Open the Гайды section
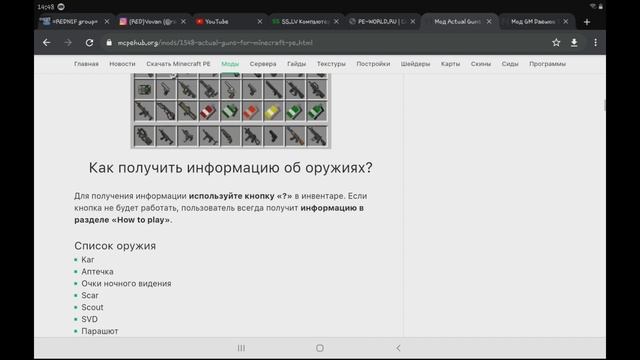The height and width of the screenshot is (360, 640). point(296,64)
